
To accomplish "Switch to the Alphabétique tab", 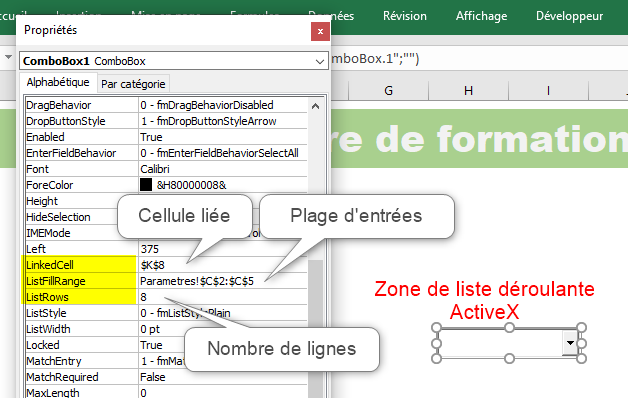I will (x=58, y=82).
